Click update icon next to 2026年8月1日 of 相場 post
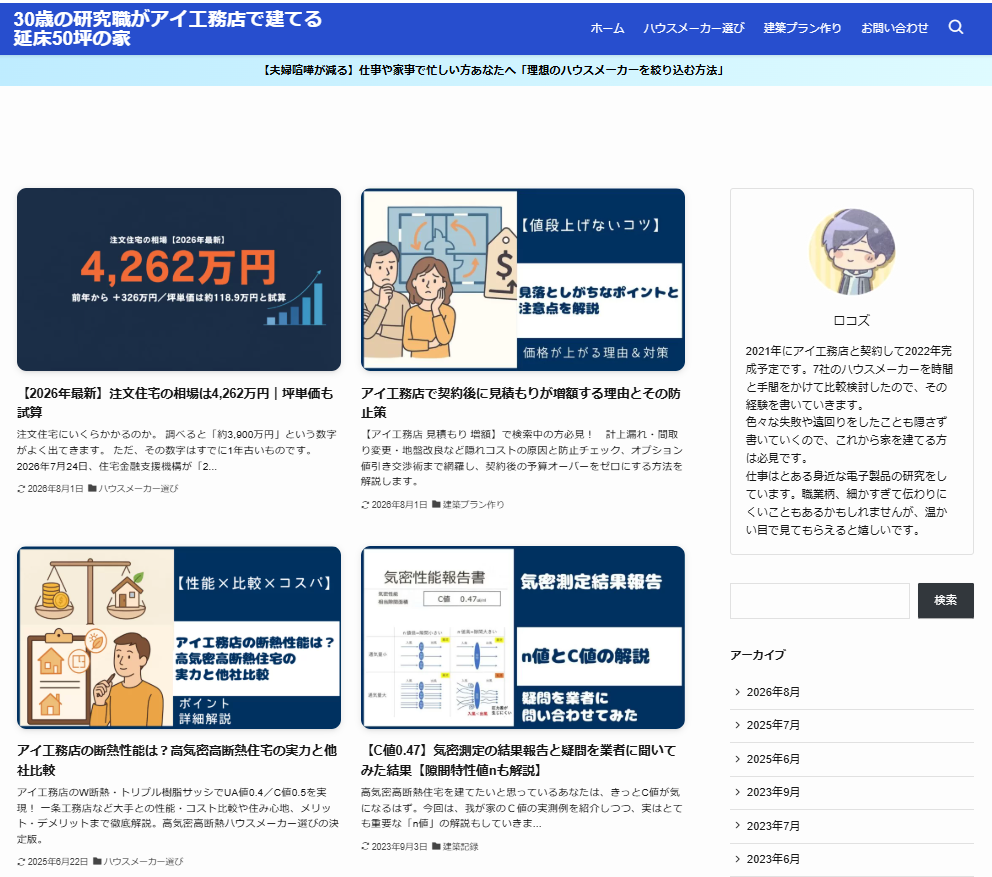The height and width of the screenshot is (877, 992). click(x=21, y=488)
